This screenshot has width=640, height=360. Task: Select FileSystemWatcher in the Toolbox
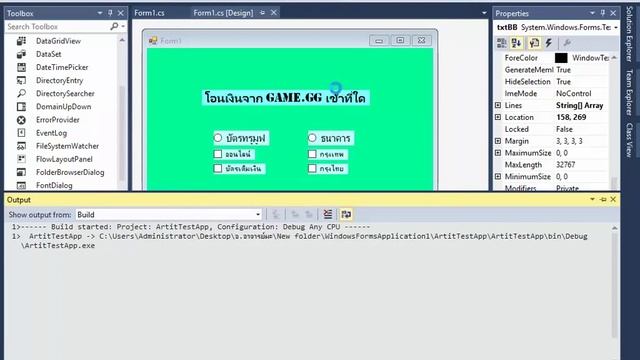pyautogui.click(x=67, y=146)
